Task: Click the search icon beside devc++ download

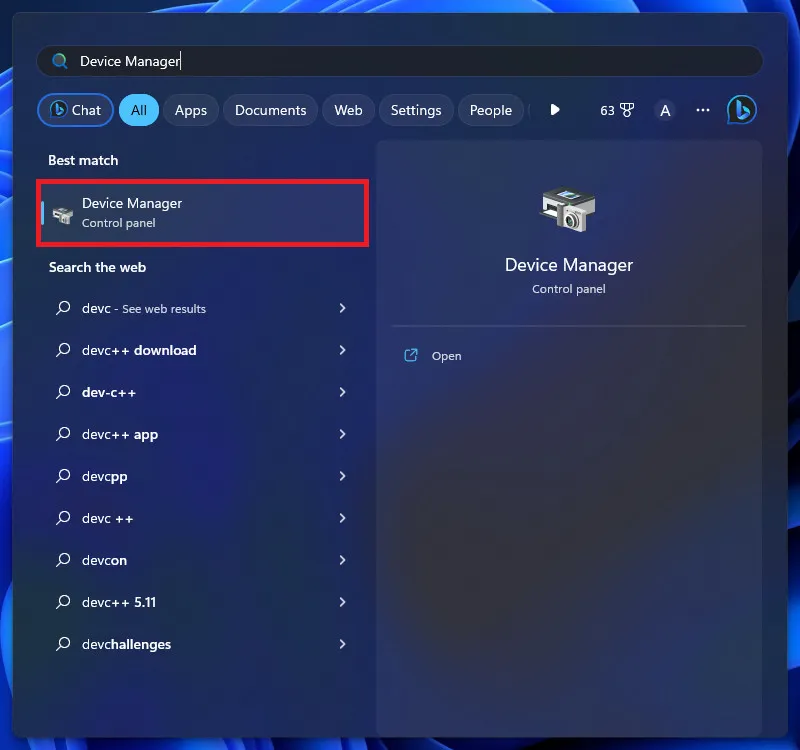Action: pyautogui.click(x=63, y=349)
